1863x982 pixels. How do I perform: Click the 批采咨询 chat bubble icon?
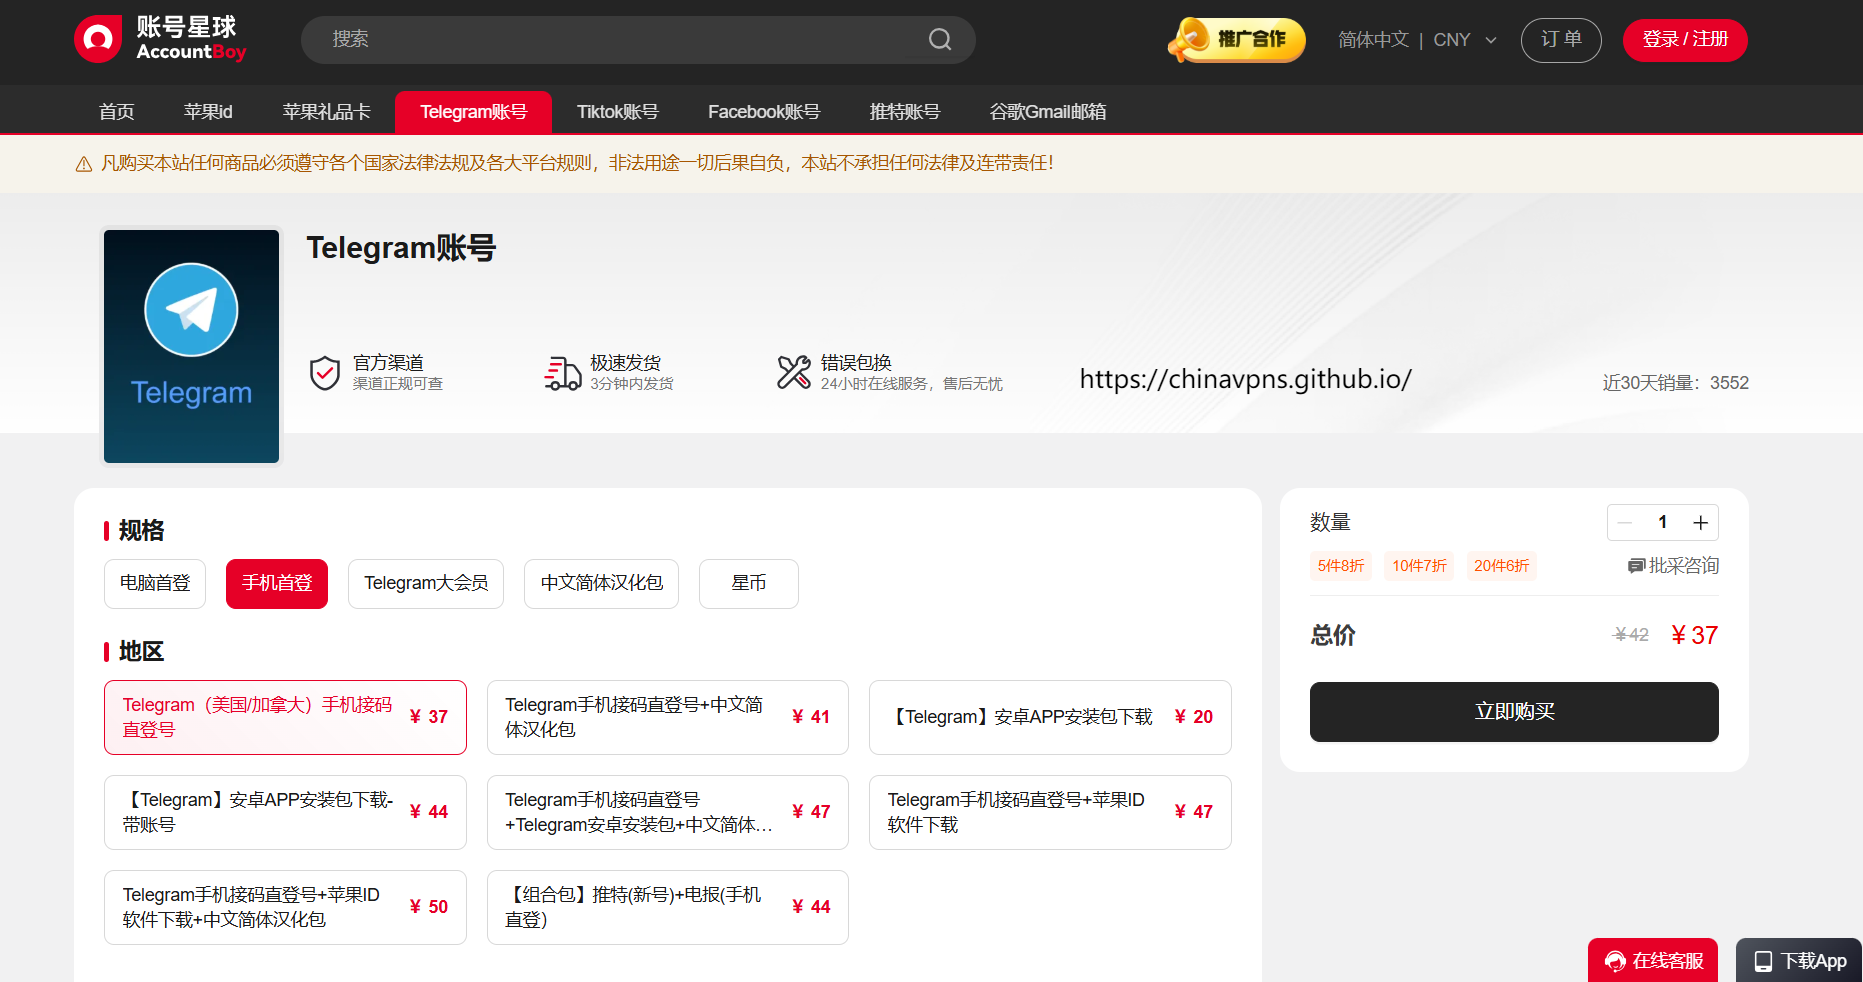pyautogui.click(x=1636, y=566)
